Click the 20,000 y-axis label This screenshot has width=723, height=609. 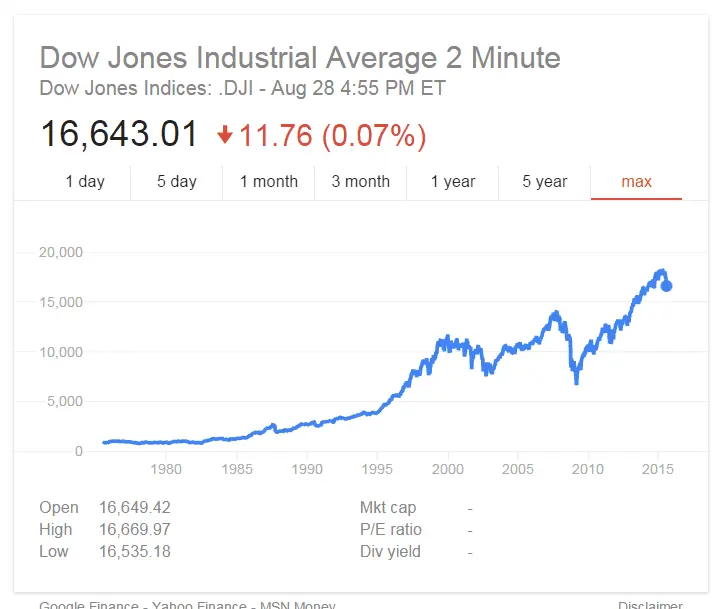pyautogui.click(x=61, y=252)
